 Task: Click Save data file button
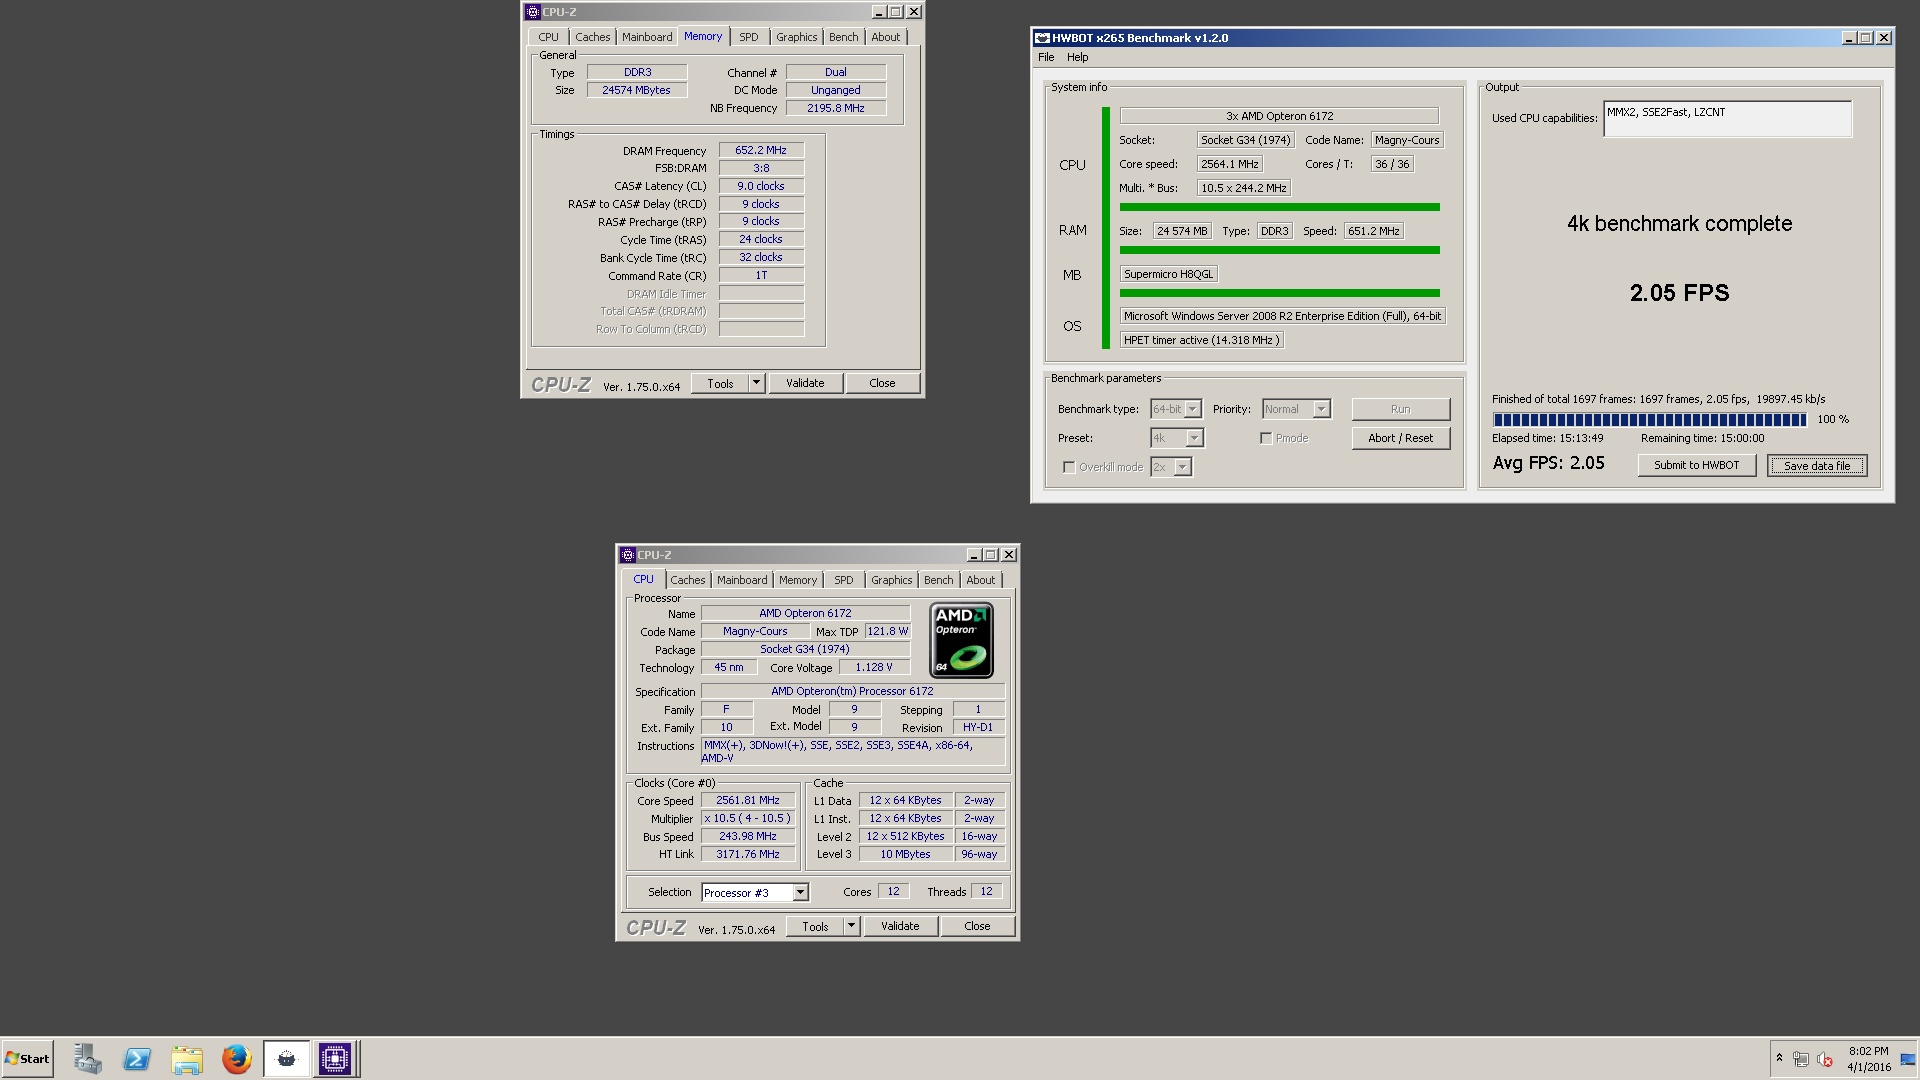click(x=1816, y=465)
